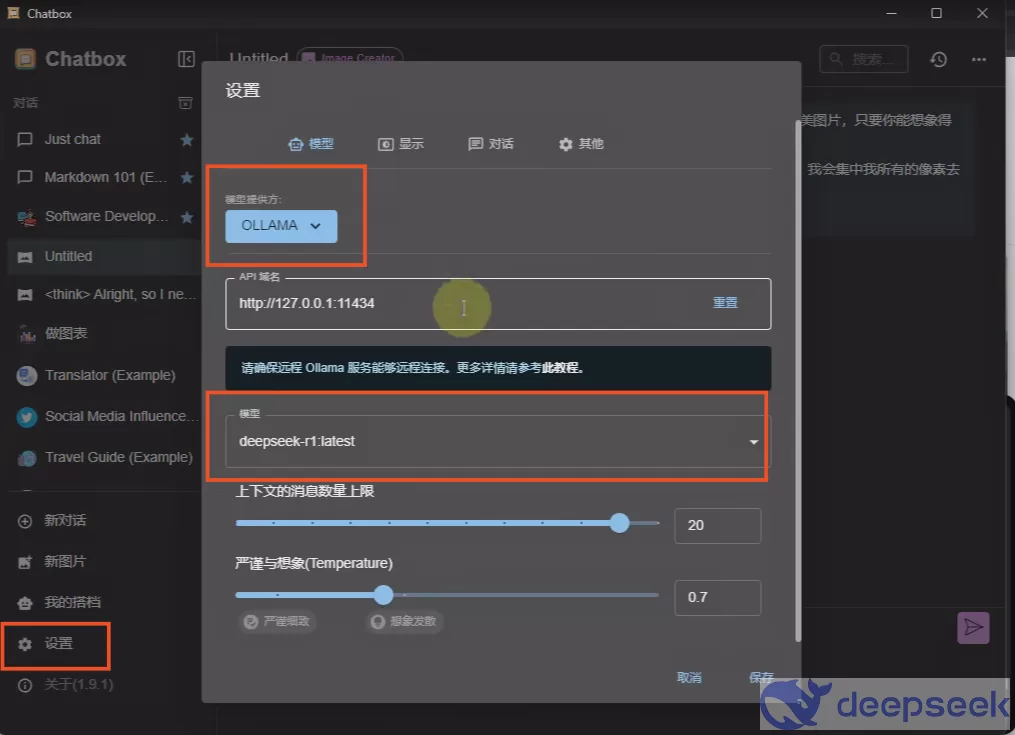Choose the 想象发散 temperature preset

[x=405, y=622]
